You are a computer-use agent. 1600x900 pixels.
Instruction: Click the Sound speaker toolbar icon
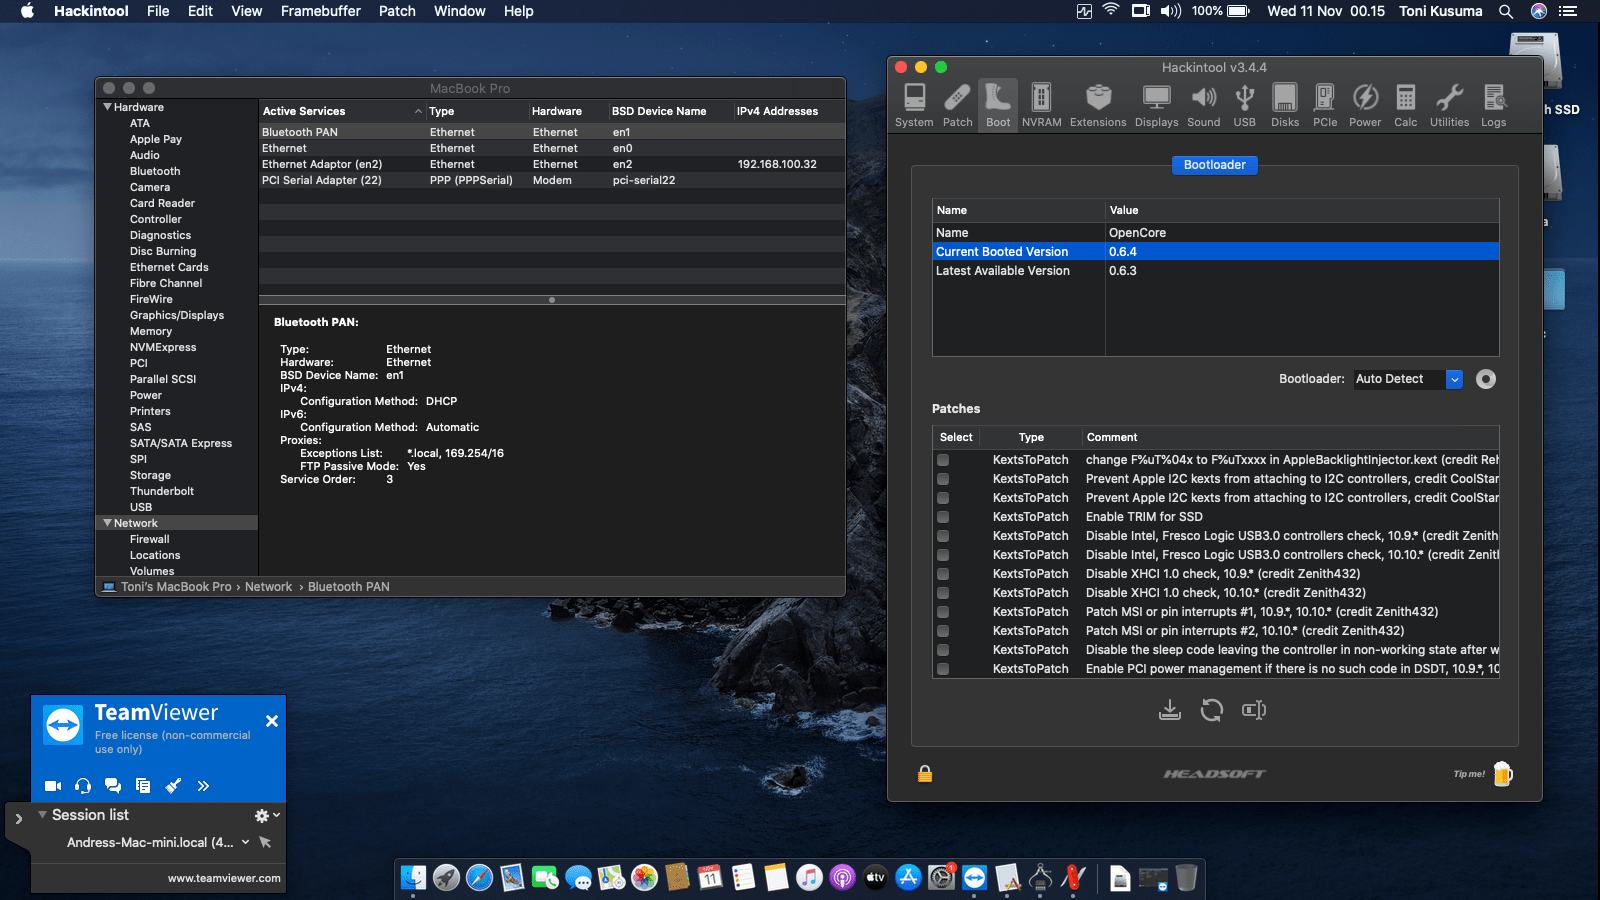1204,105
